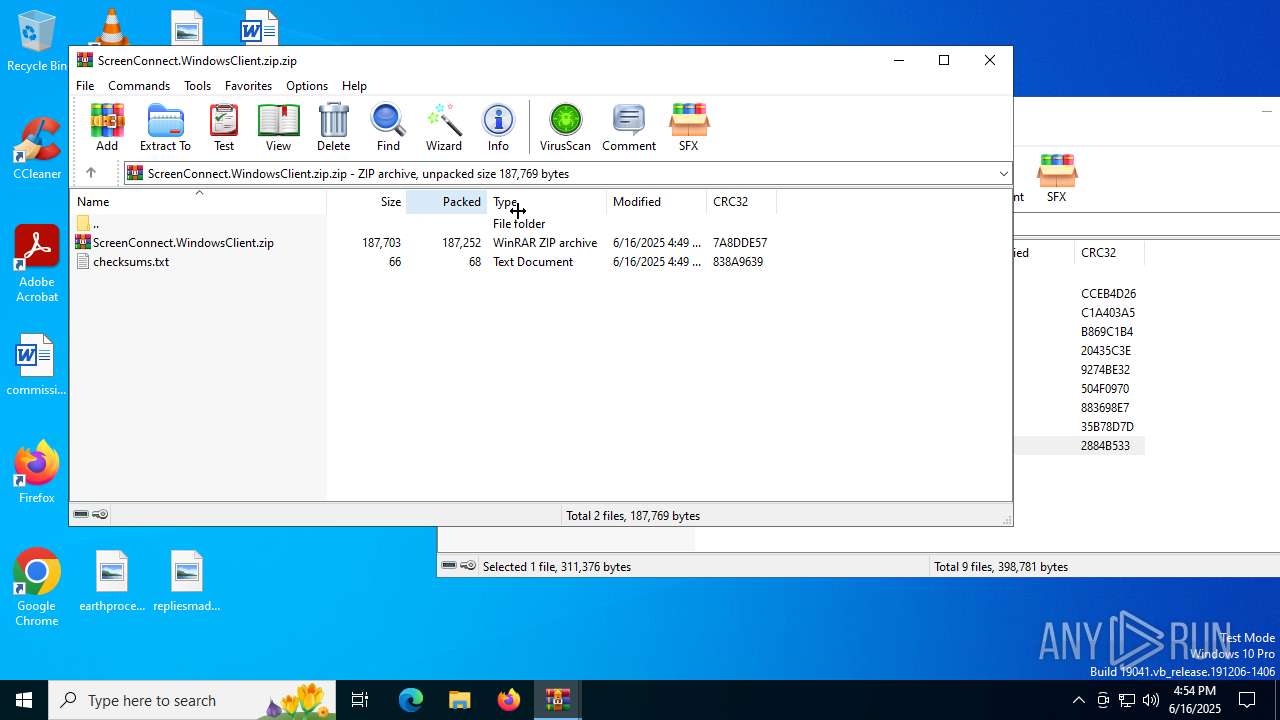Expand the archive path dropdown
1280x720 pixels.
[1003, 173]
